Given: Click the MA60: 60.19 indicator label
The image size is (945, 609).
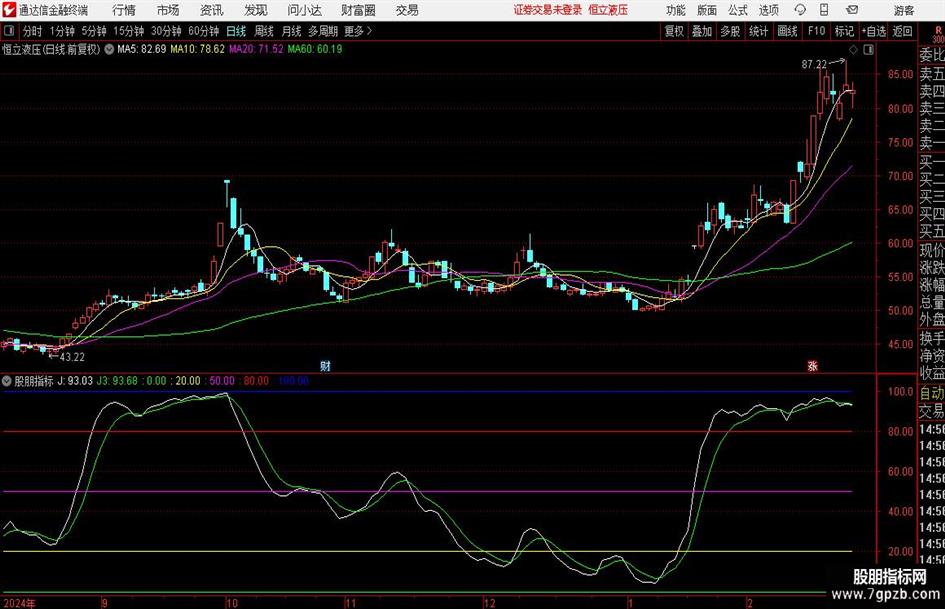Looking at the screenshot, I should [315, 49].
